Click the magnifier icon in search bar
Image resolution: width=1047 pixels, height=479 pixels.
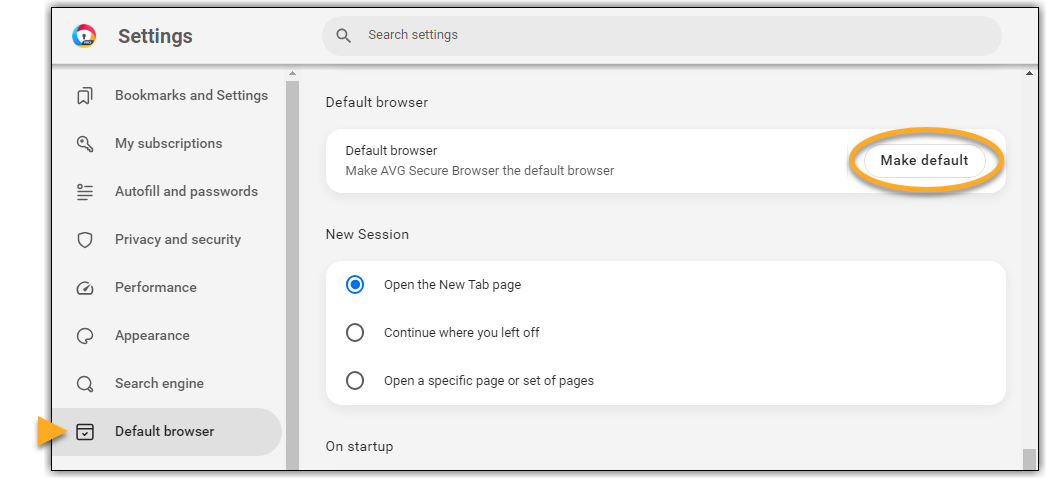click(344, 35)
